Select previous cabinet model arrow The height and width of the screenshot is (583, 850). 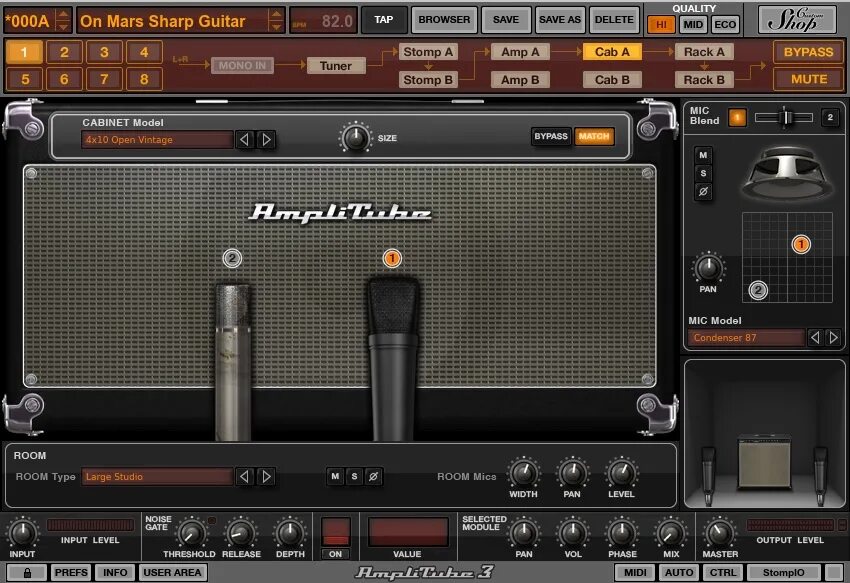coord(244,139)
